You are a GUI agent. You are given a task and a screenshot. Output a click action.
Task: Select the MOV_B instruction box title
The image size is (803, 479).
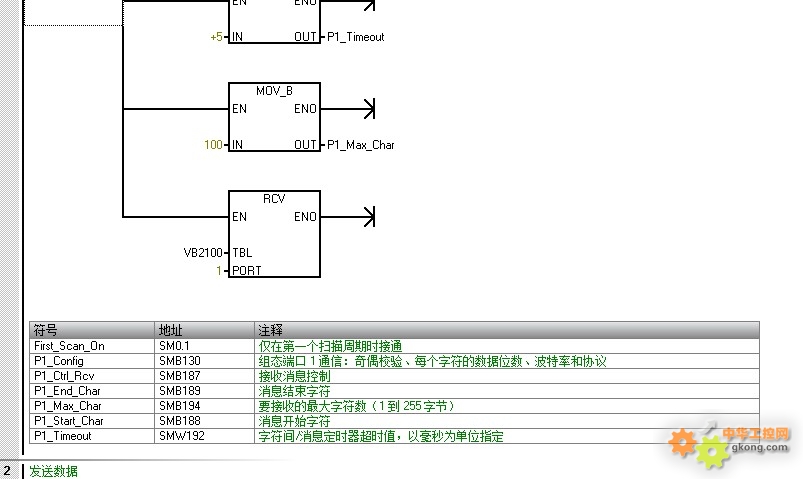pyautogui.click(x=274, y=91)
